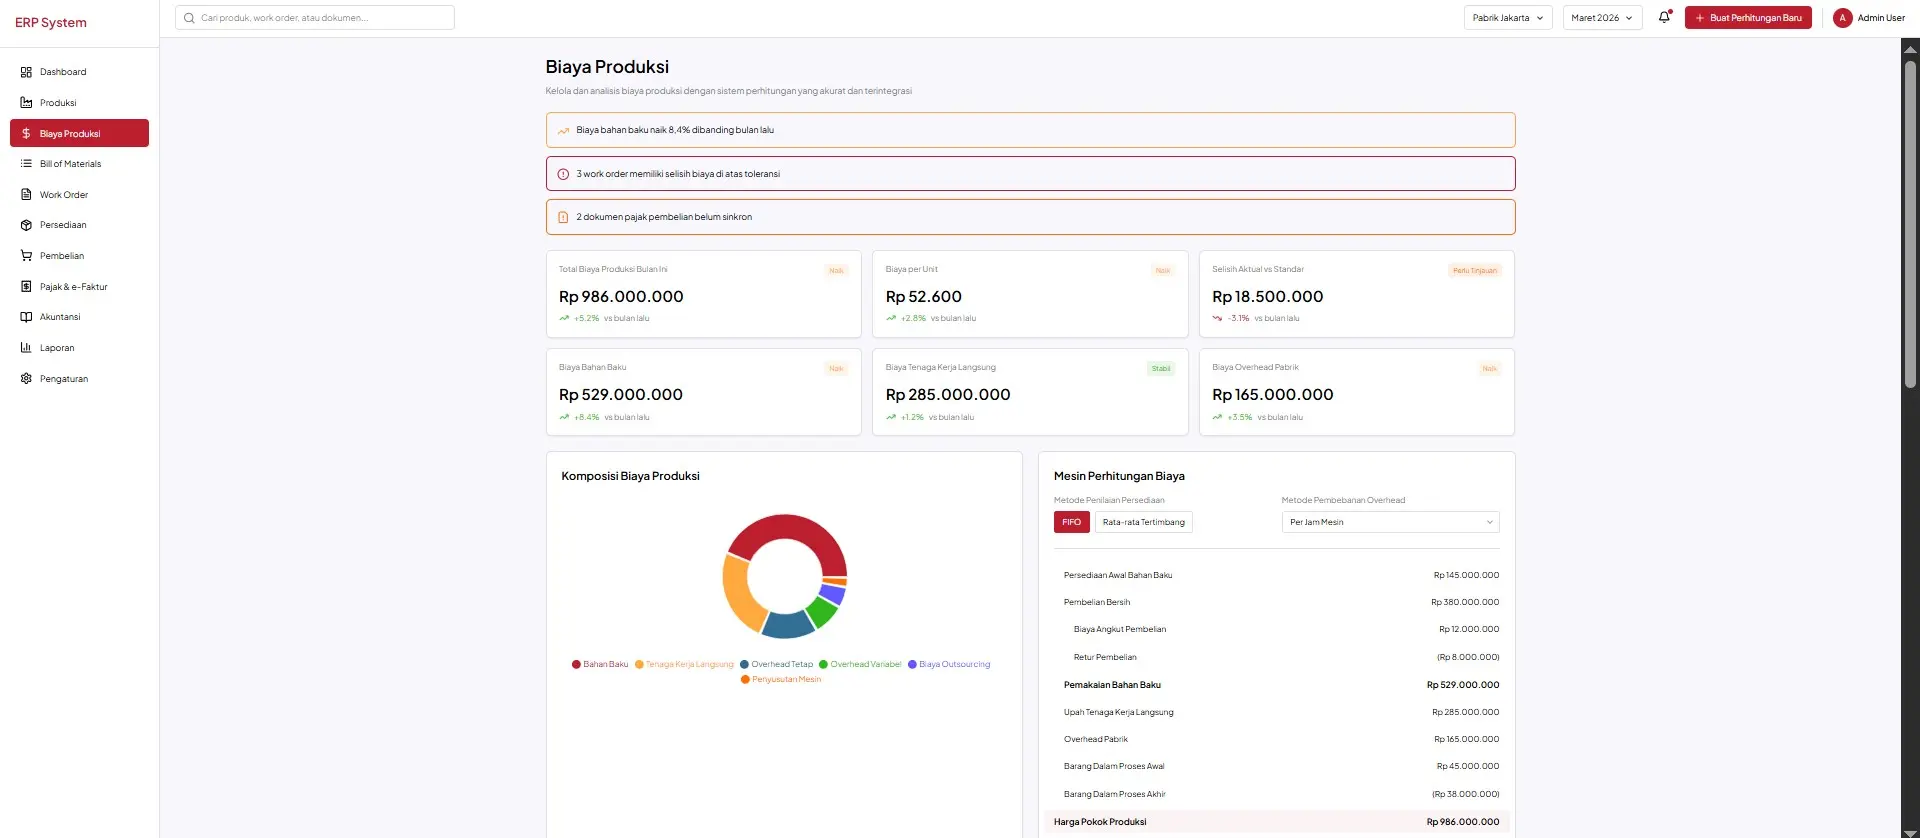Click the Bill of Materials list icon
Viewport: 1920px width, 838px height.
tap(26, 164)
